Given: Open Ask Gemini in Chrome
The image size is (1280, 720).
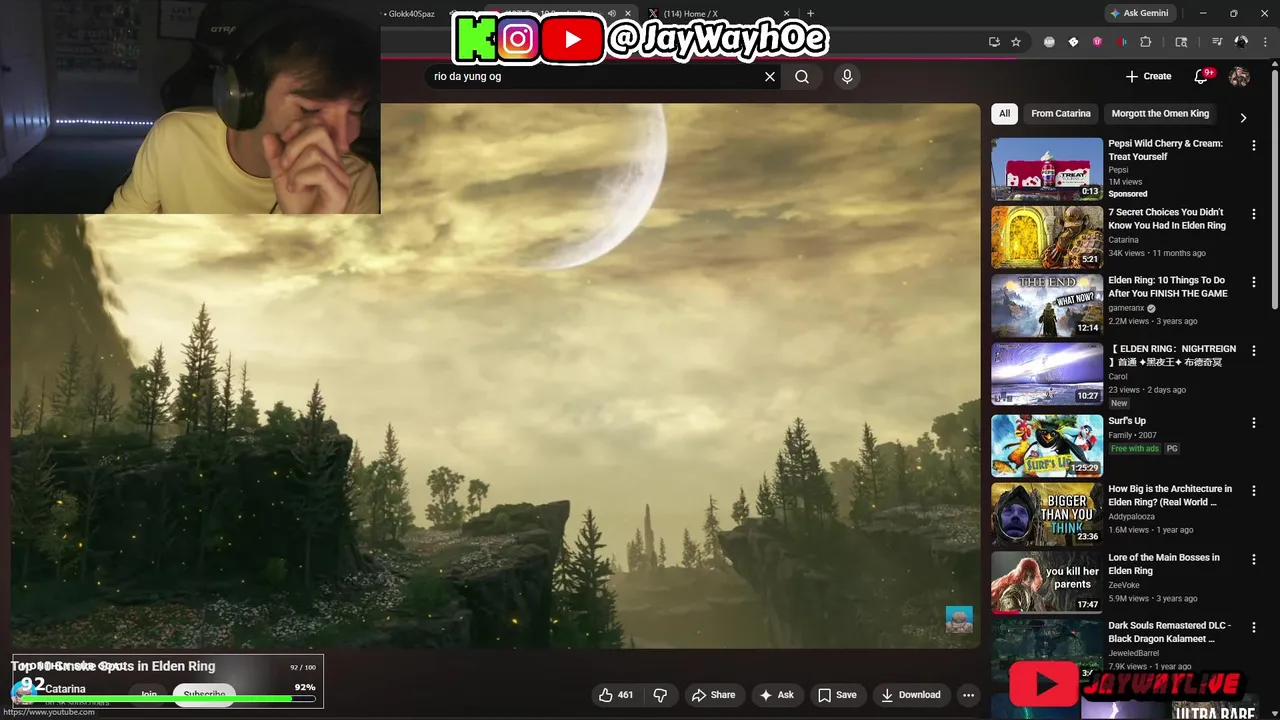Looking at the screenshot, I should tap(1139, 13).
